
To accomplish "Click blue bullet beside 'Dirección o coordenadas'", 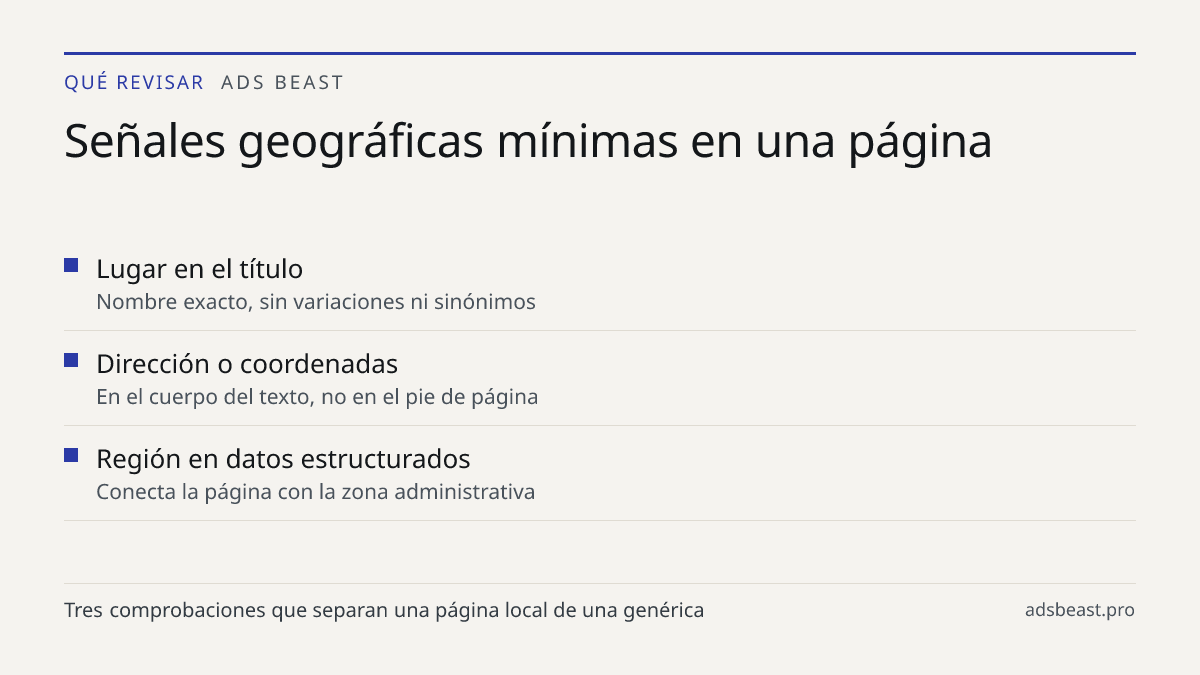I will point(71,360).
